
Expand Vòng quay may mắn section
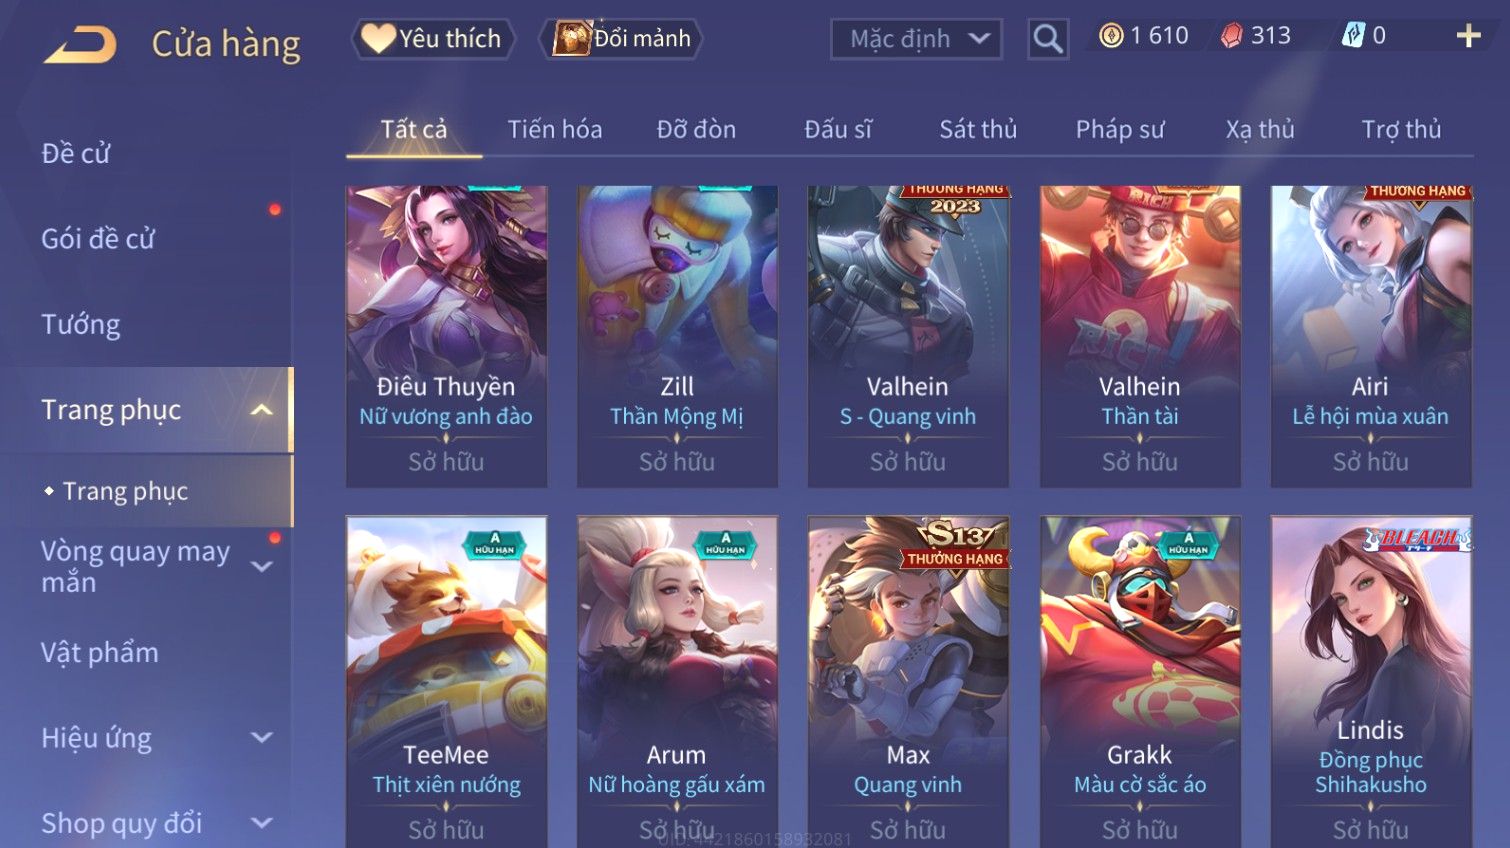coord(262,567)
